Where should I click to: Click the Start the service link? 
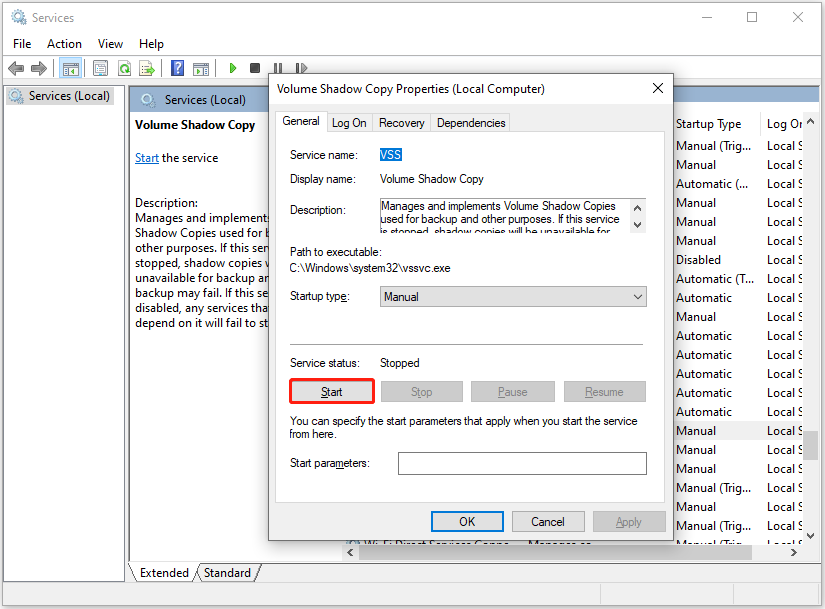[x=146, y=157]
